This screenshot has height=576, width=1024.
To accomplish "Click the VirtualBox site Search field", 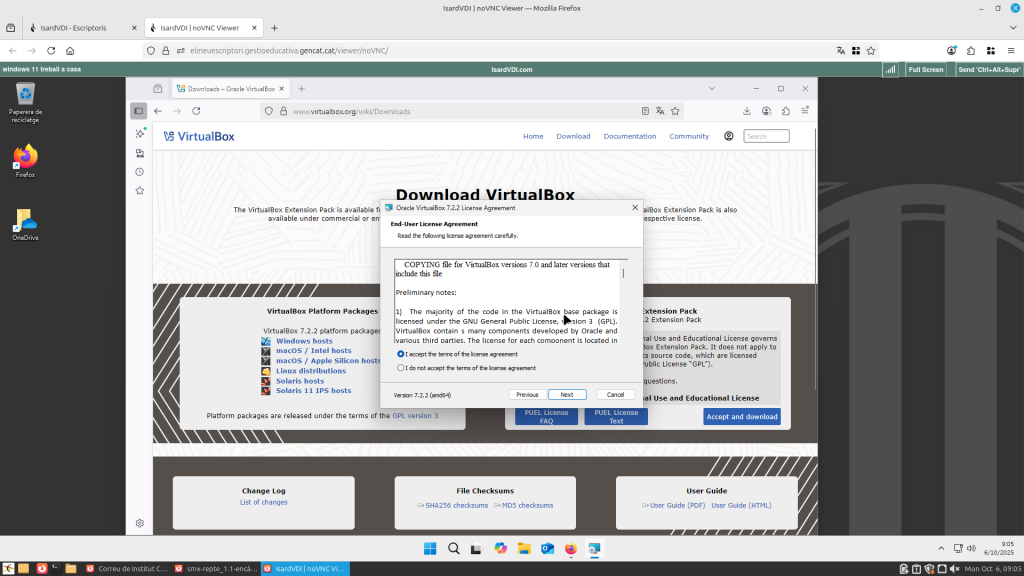I will point(768,136).
